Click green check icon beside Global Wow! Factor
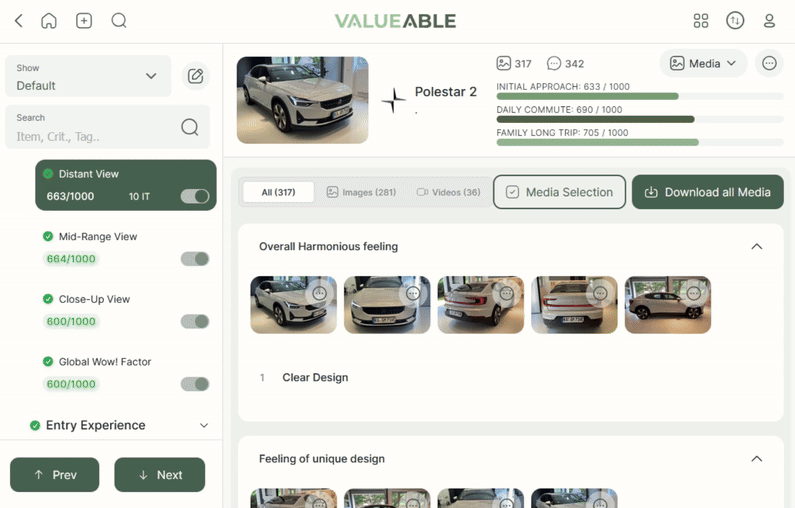The image size is (795, 508). click(x=48, y=361)
